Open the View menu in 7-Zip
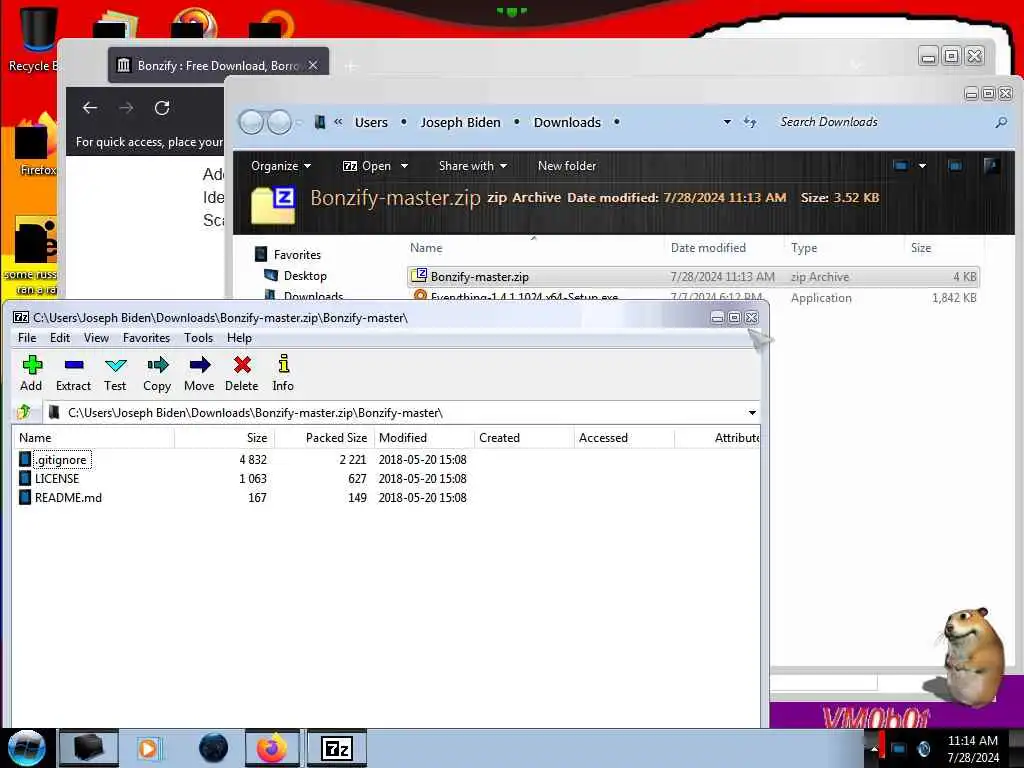Image resolution: width=1024 pixels, height=768 pixels. pos(96,338)
